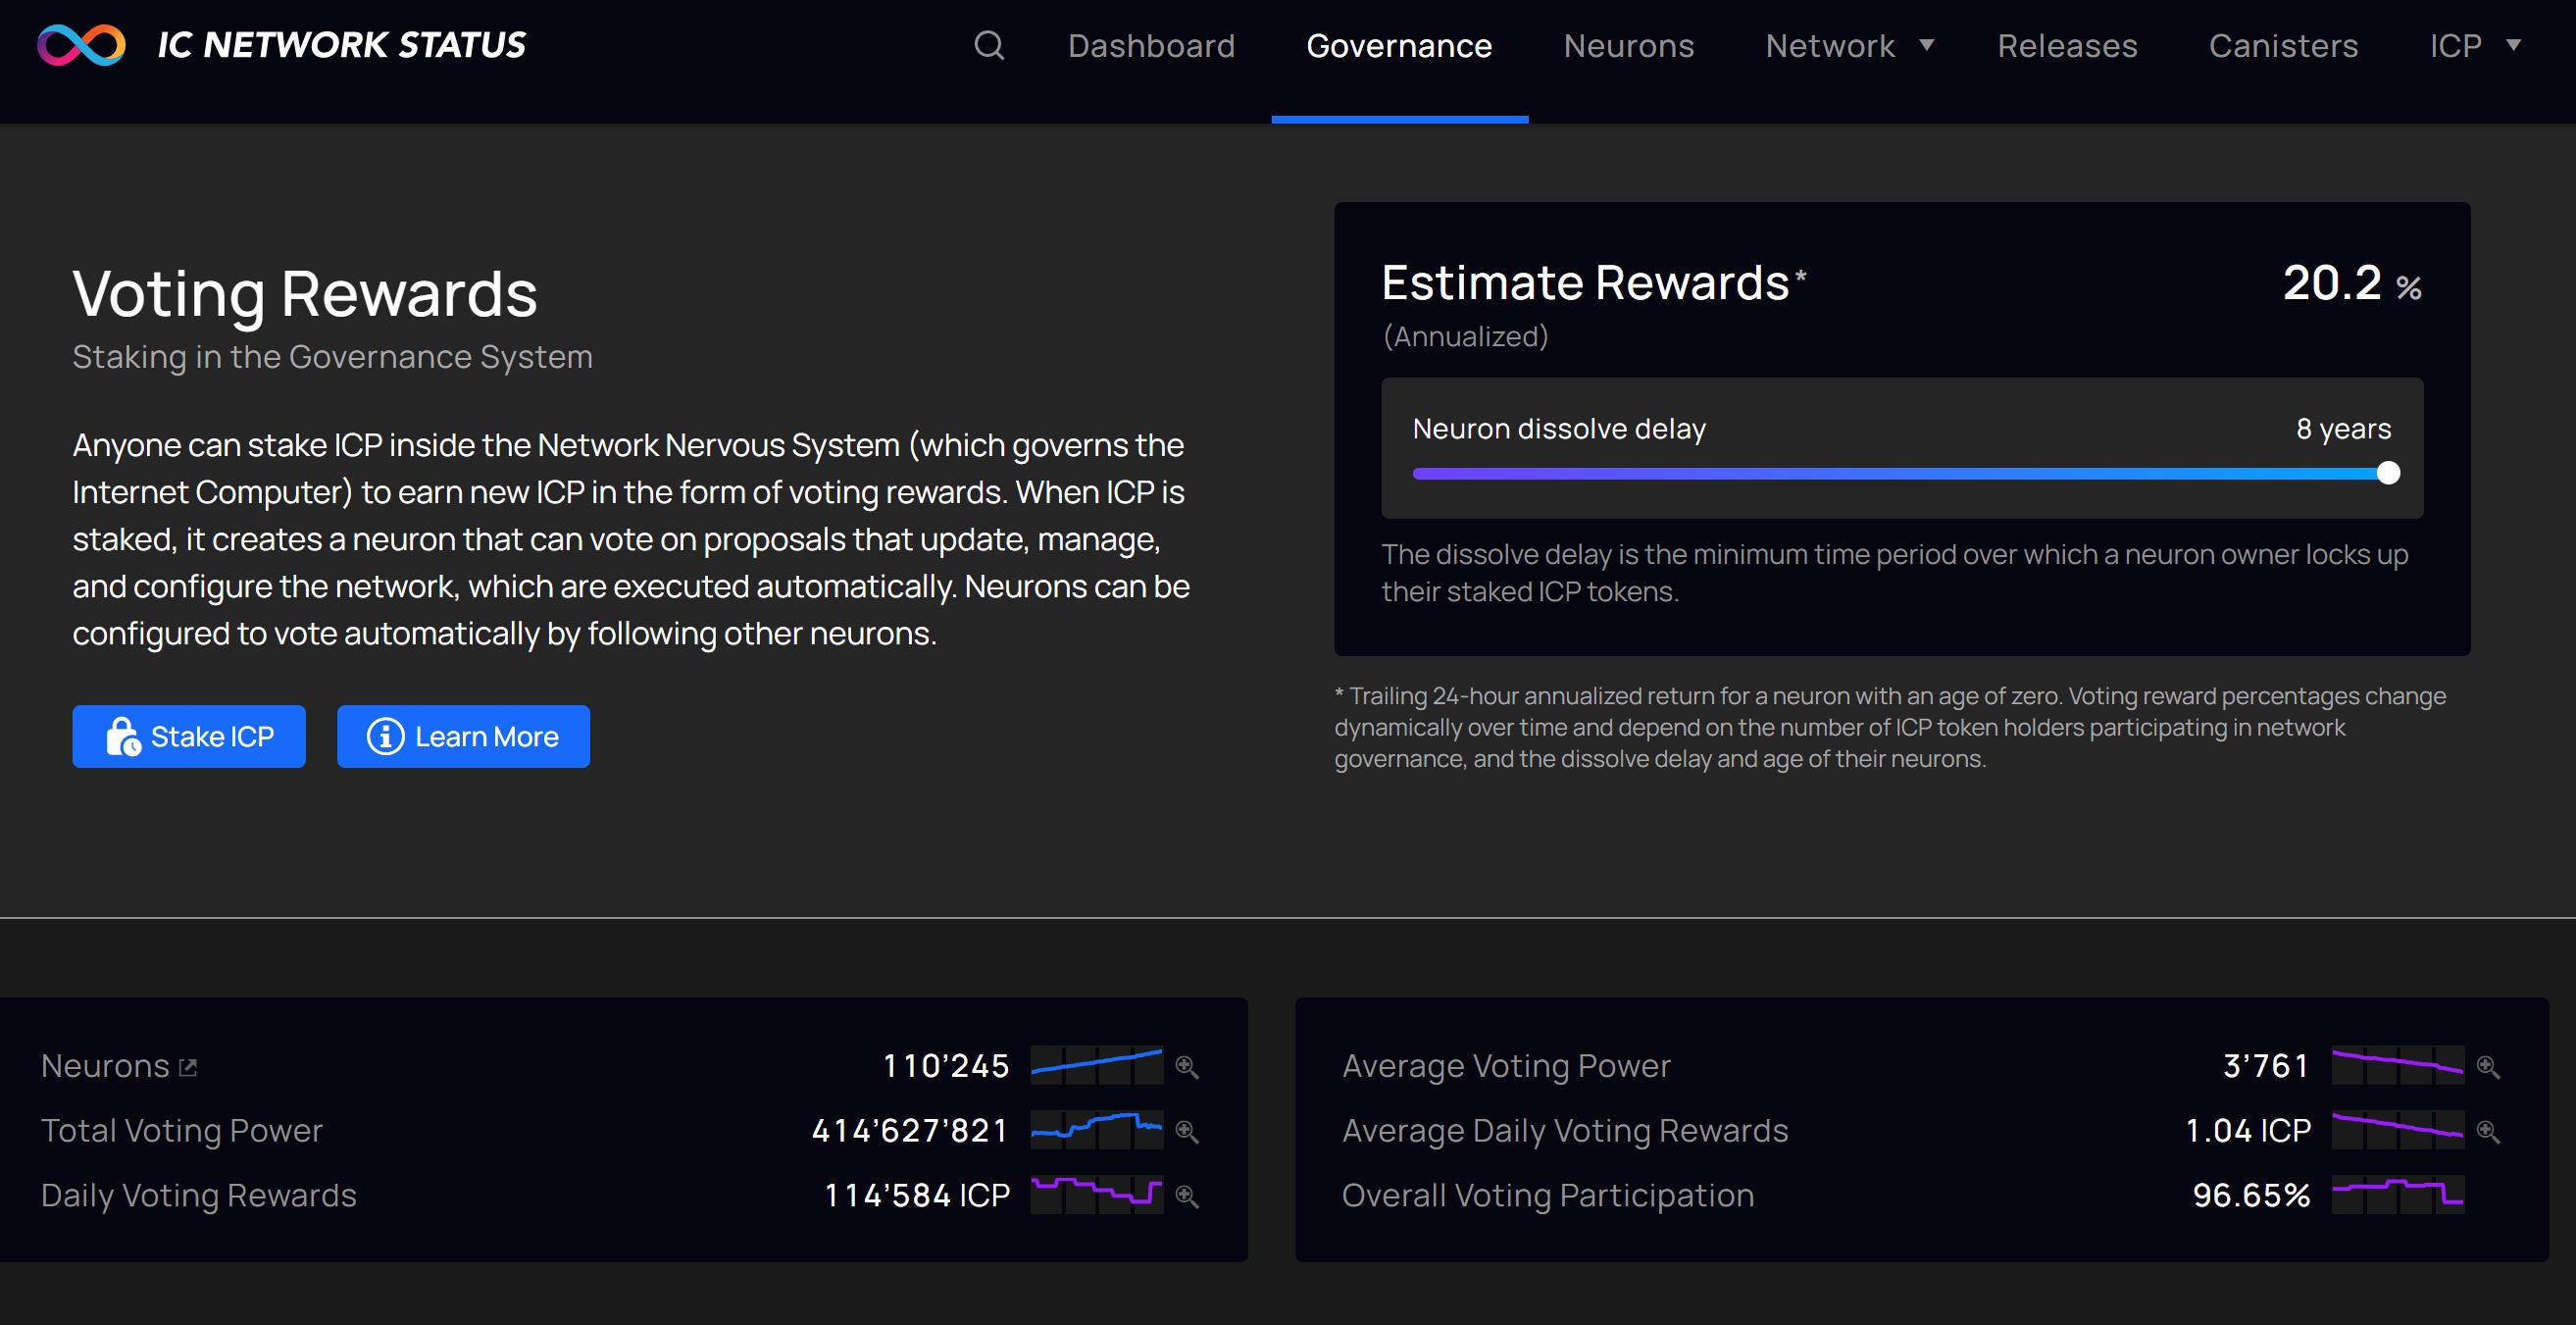This screenshot has width=2576, height=1325.
Task: Click the search magnifier icon in the navbar
Action: [989, 45]
